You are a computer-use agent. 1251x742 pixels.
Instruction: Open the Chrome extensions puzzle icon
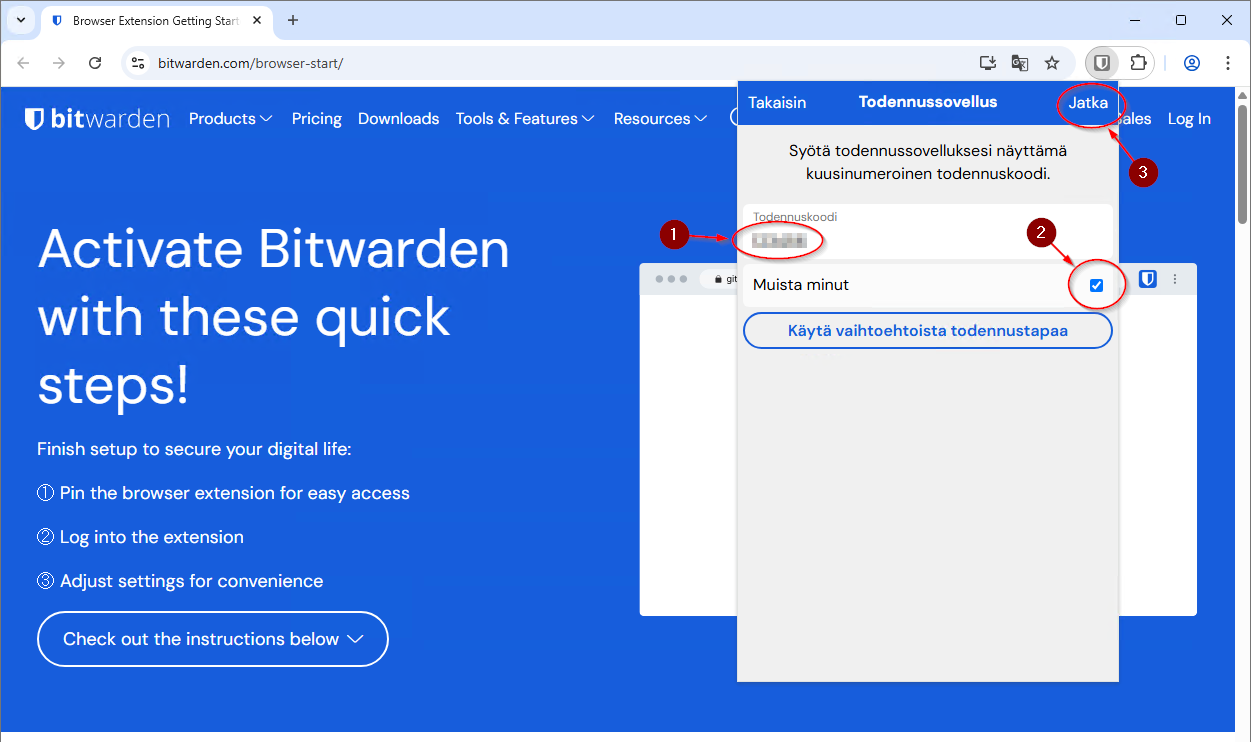click(1138, 63)
